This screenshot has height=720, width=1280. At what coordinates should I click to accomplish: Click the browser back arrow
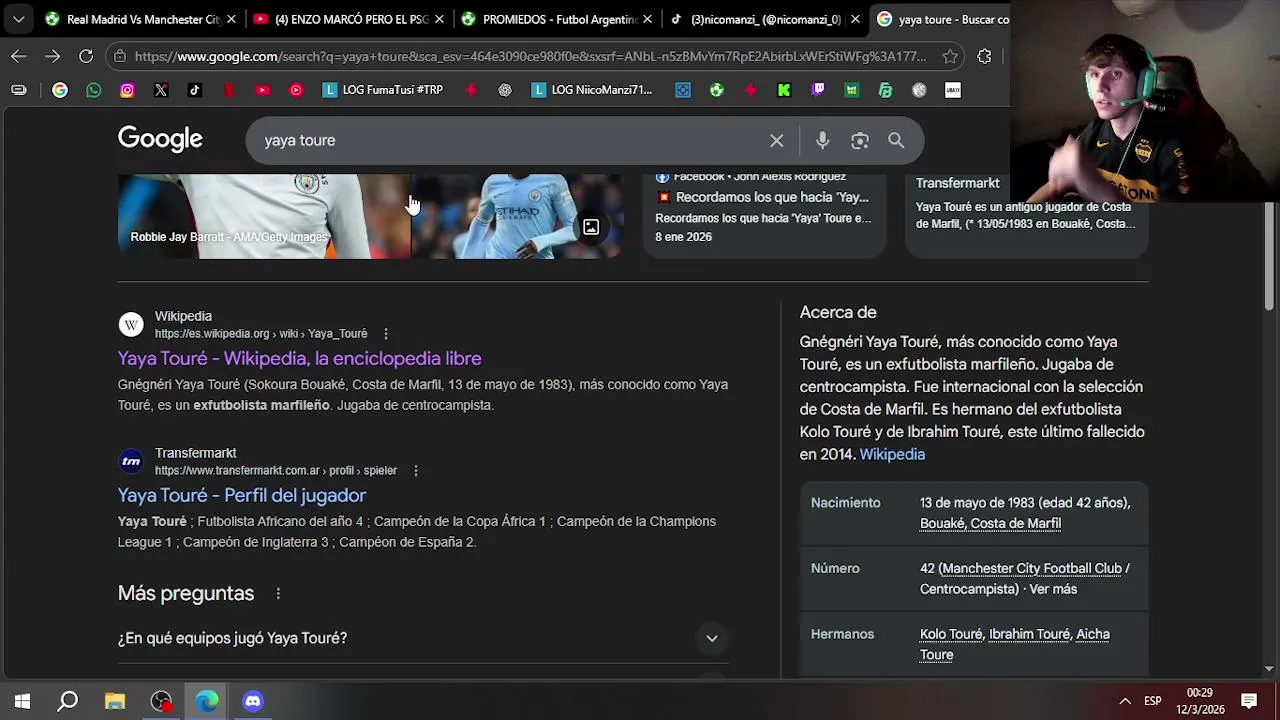coord(19,56)
